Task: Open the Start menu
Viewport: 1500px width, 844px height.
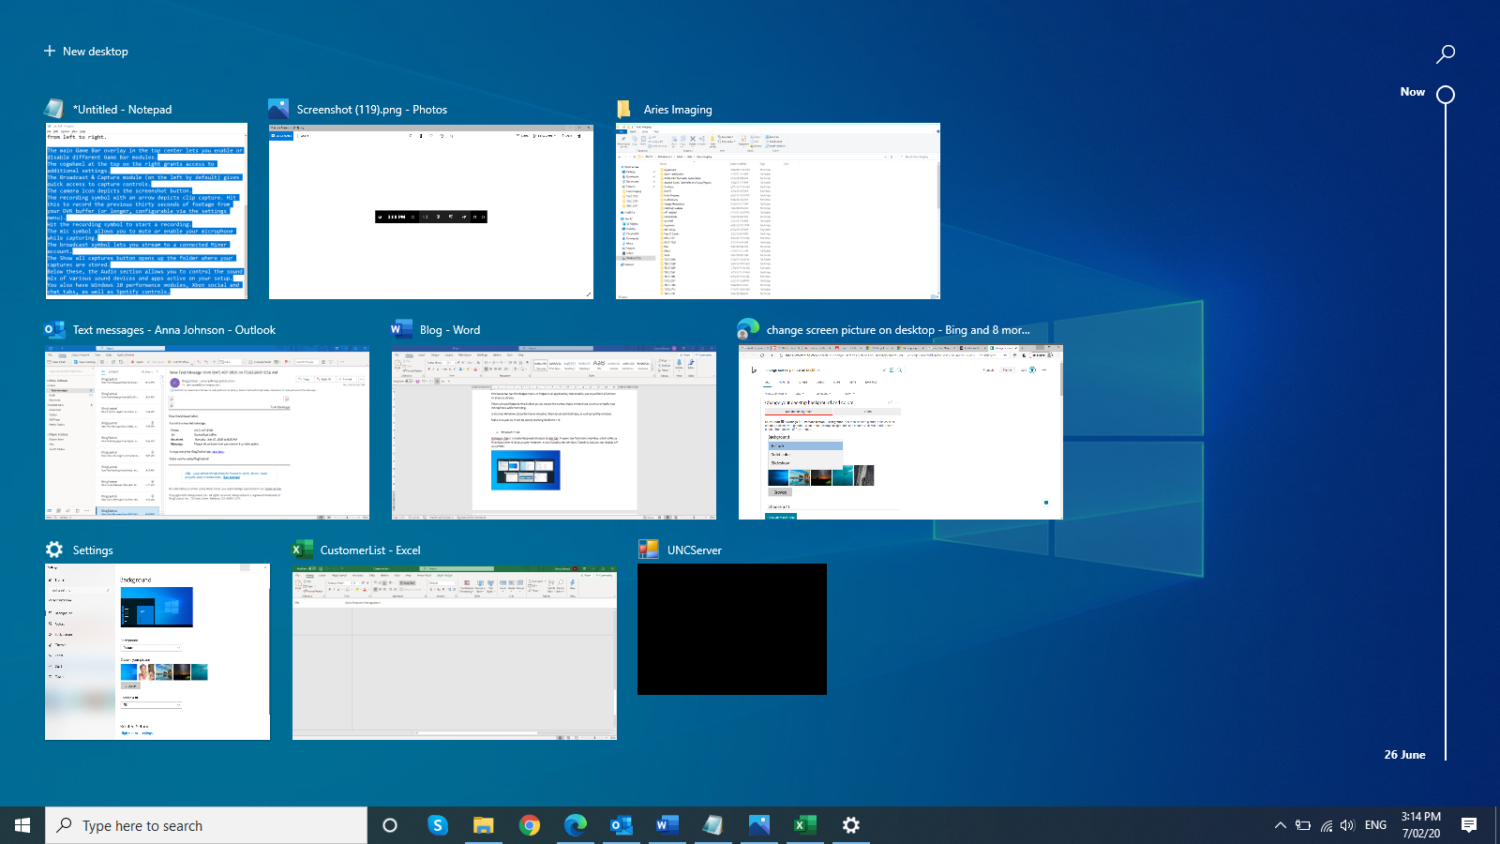Action: (21, 825)
